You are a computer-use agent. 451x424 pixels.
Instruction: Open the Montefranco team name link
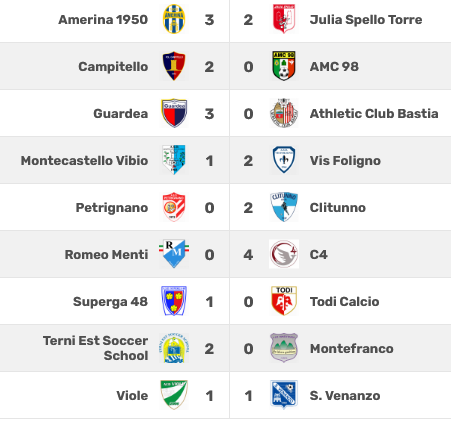click(x=352, y=349)
